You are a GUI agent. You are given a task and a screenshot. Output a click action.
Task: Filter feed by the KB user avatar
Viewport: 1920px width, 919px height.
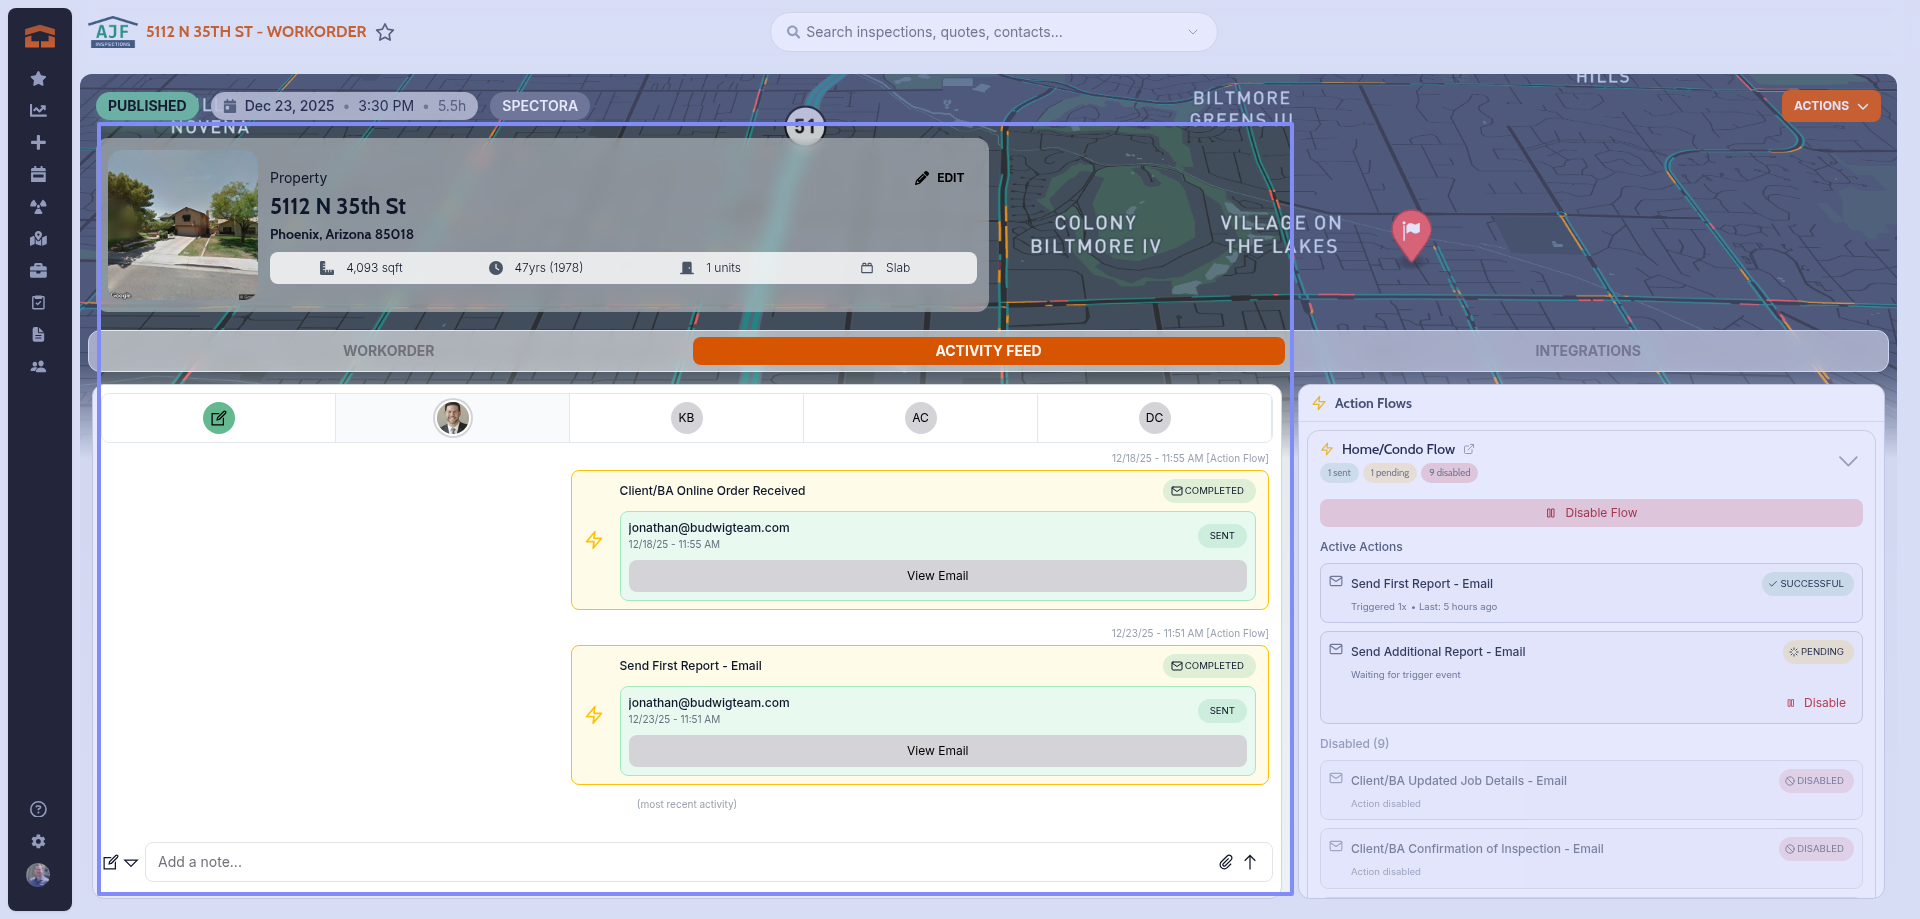[x=686, y=418]
